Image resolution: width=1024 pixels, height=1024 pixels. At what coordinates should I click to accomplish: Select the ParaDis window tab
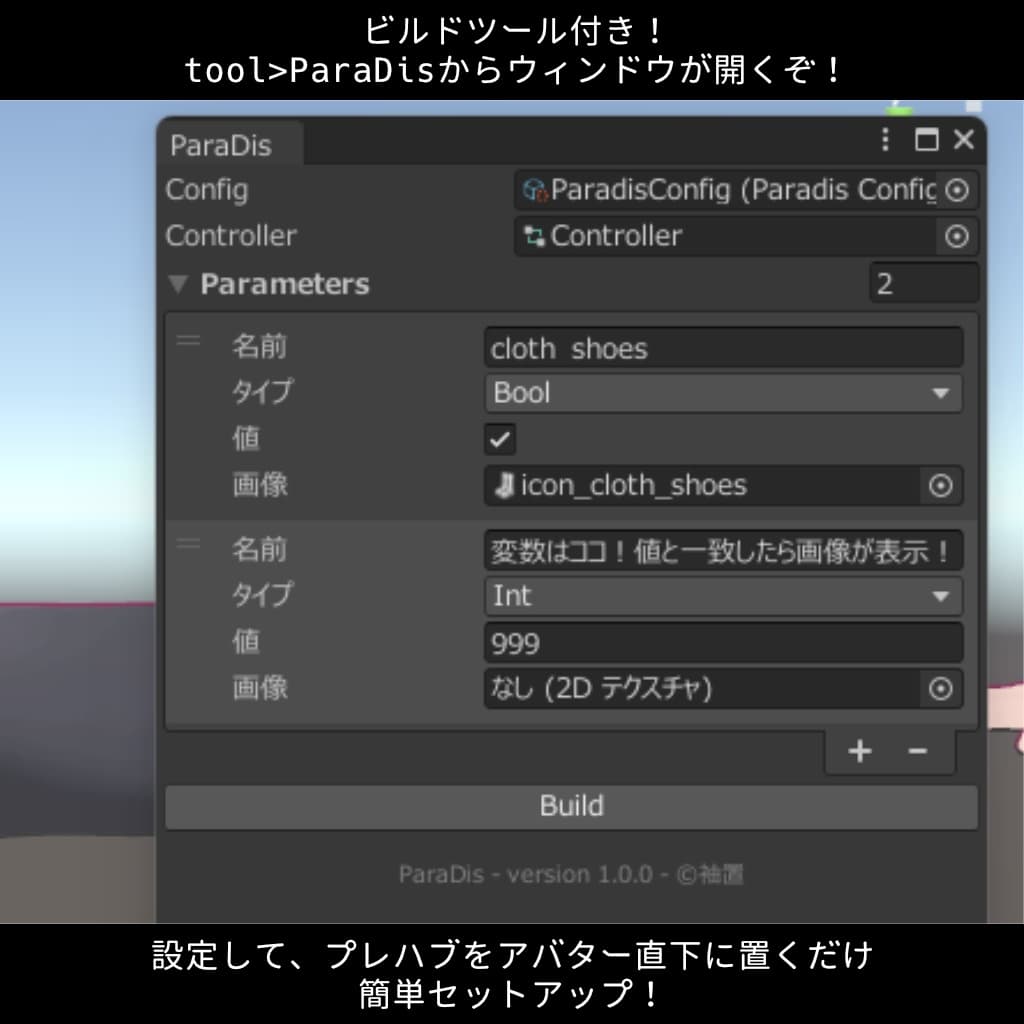point(221,145)
